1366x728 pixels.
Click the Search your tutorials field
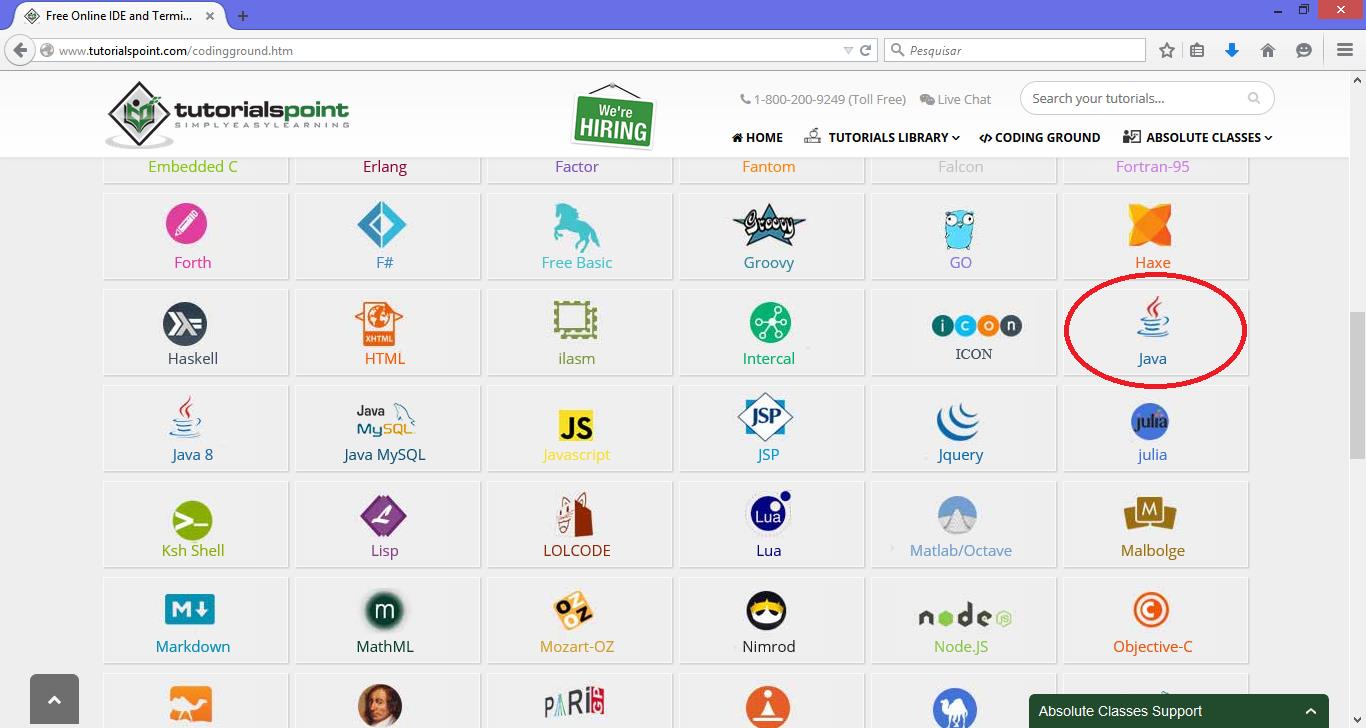1147,98
